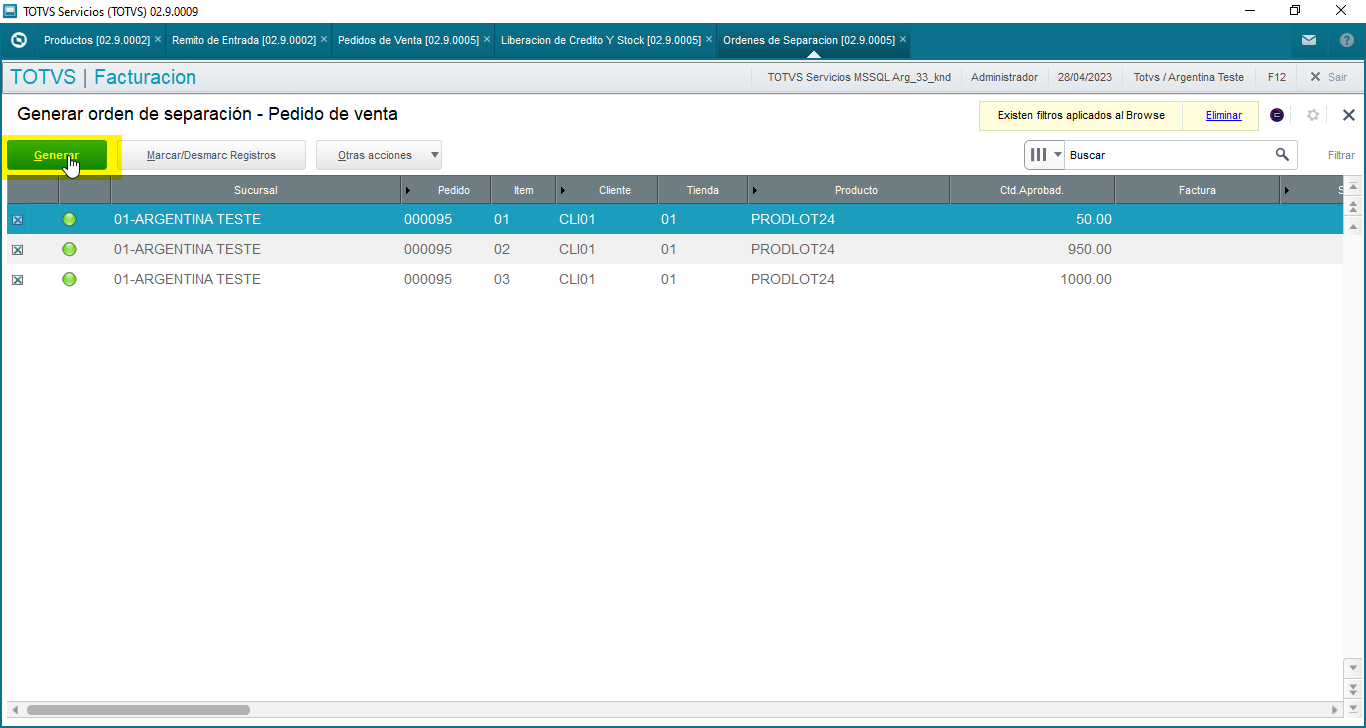Toggle checkbox for item 01 row
The width and height of the screenshot is (1366, 728).
[17, 220]
